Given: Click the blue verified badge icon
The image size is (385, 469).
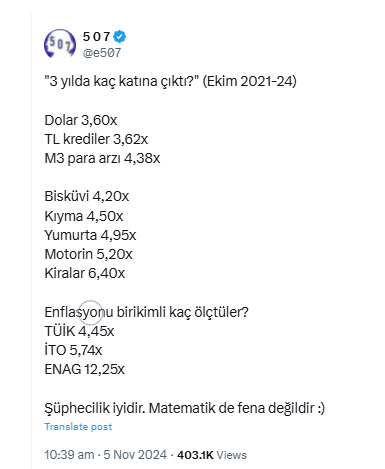Looking at the screenshot, I should [x=120, y=36].
